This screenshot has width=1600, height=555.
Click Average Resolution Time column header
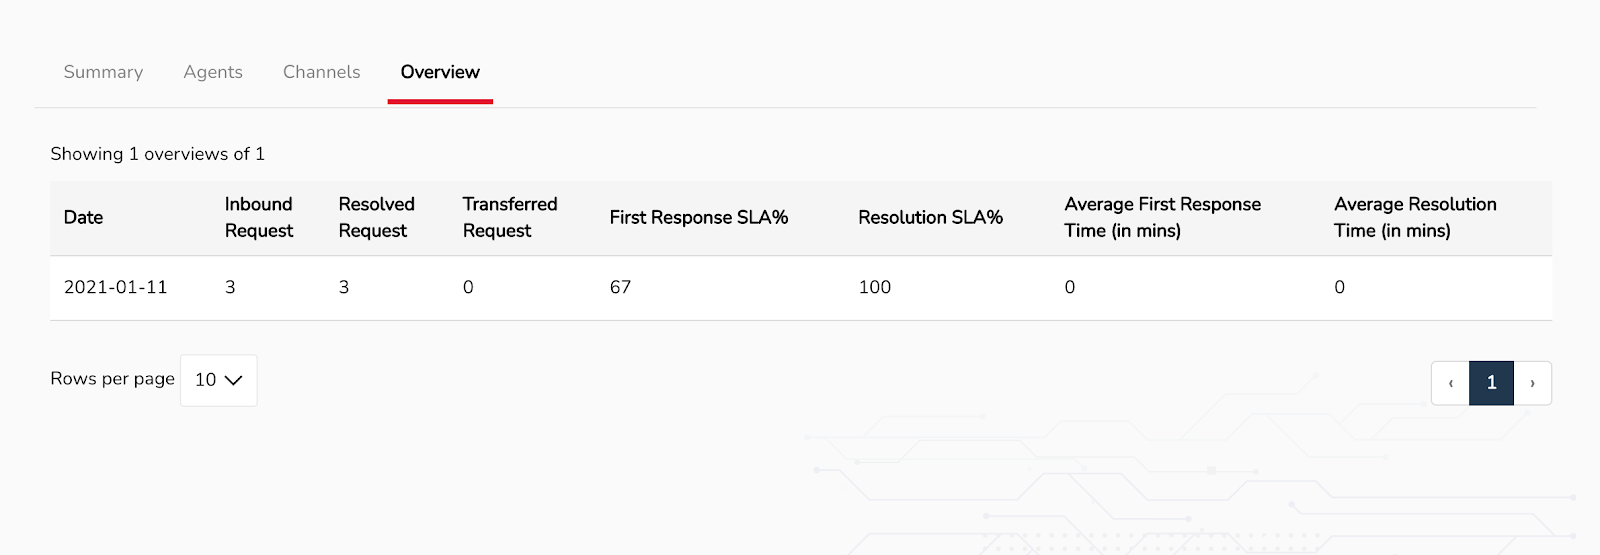point(1415,217)
